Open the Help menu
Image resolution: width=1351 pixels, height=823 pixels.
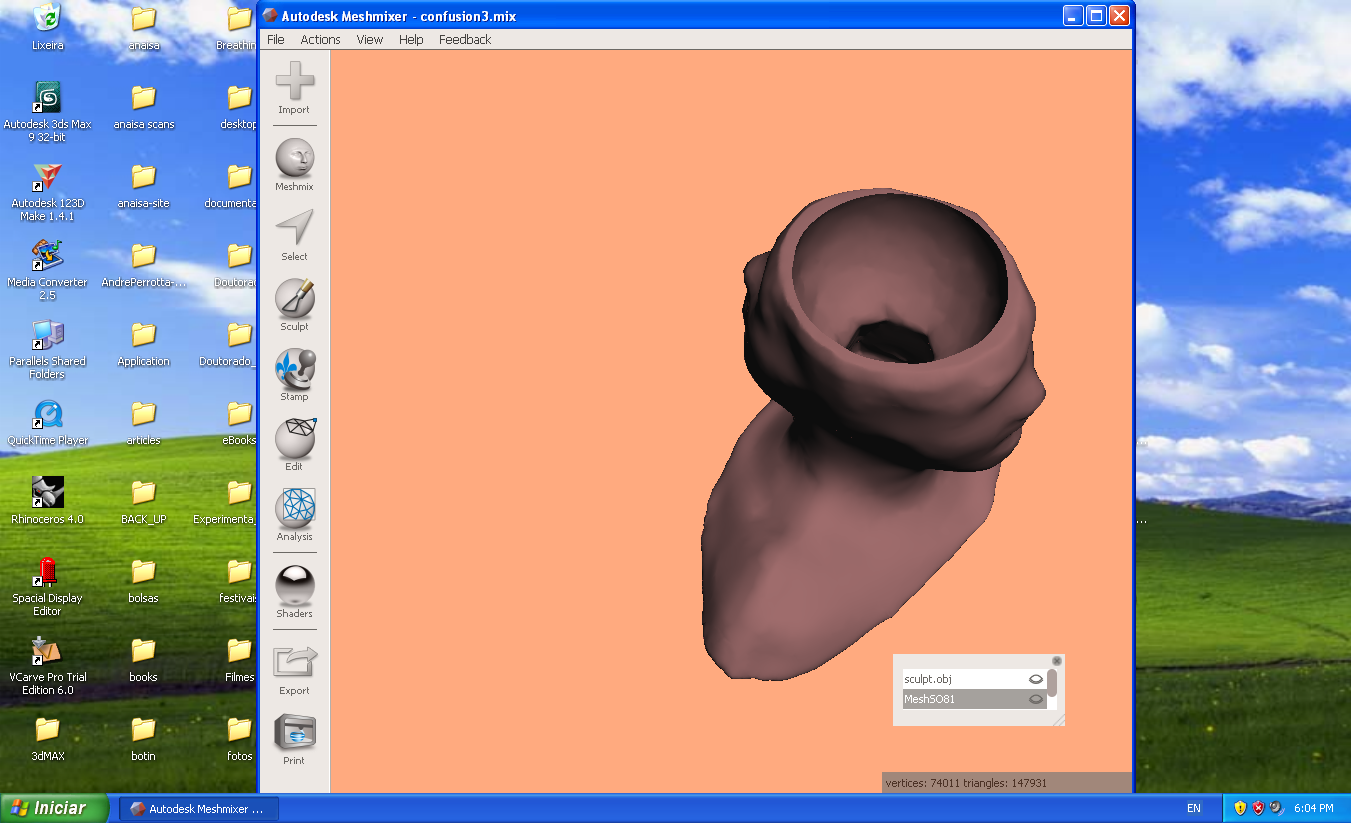click(411, 40)
